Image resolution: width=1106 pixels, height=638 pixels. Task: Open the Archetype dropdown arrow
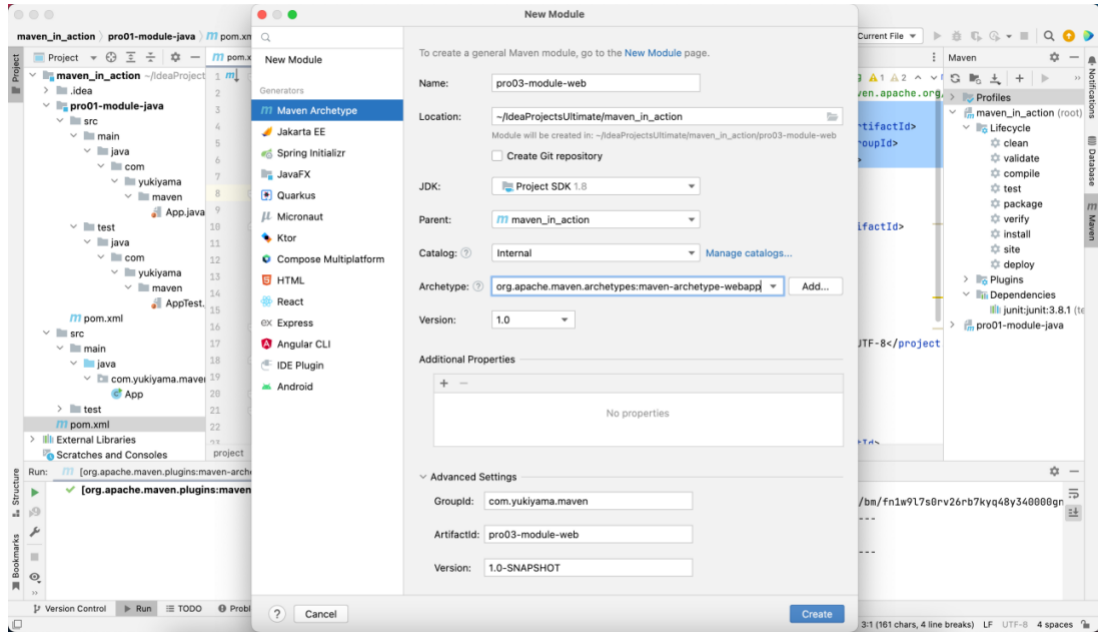(773, 286)
